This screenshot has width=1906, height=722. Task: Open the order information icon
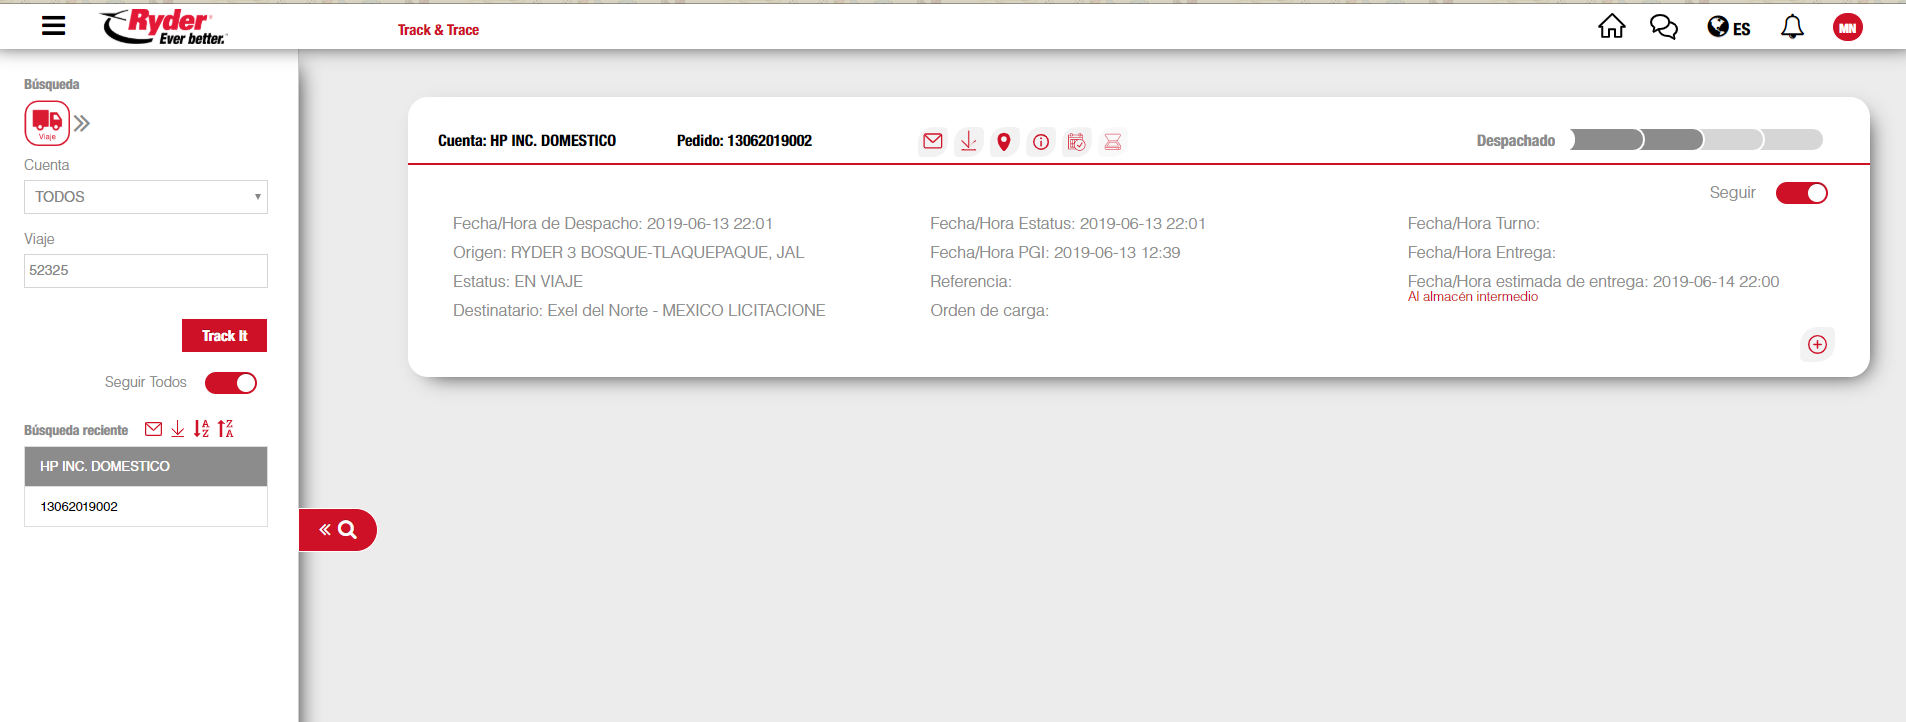click(x=1041, y=142)
